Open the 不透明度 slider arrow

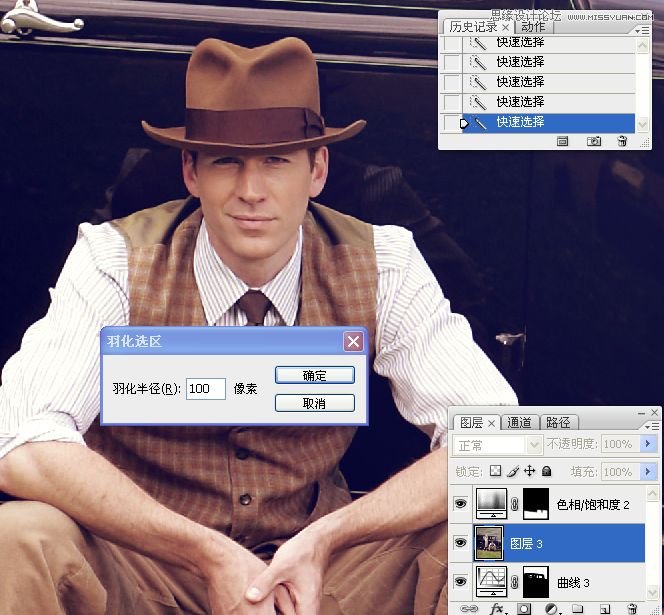(x=648, y=444)
